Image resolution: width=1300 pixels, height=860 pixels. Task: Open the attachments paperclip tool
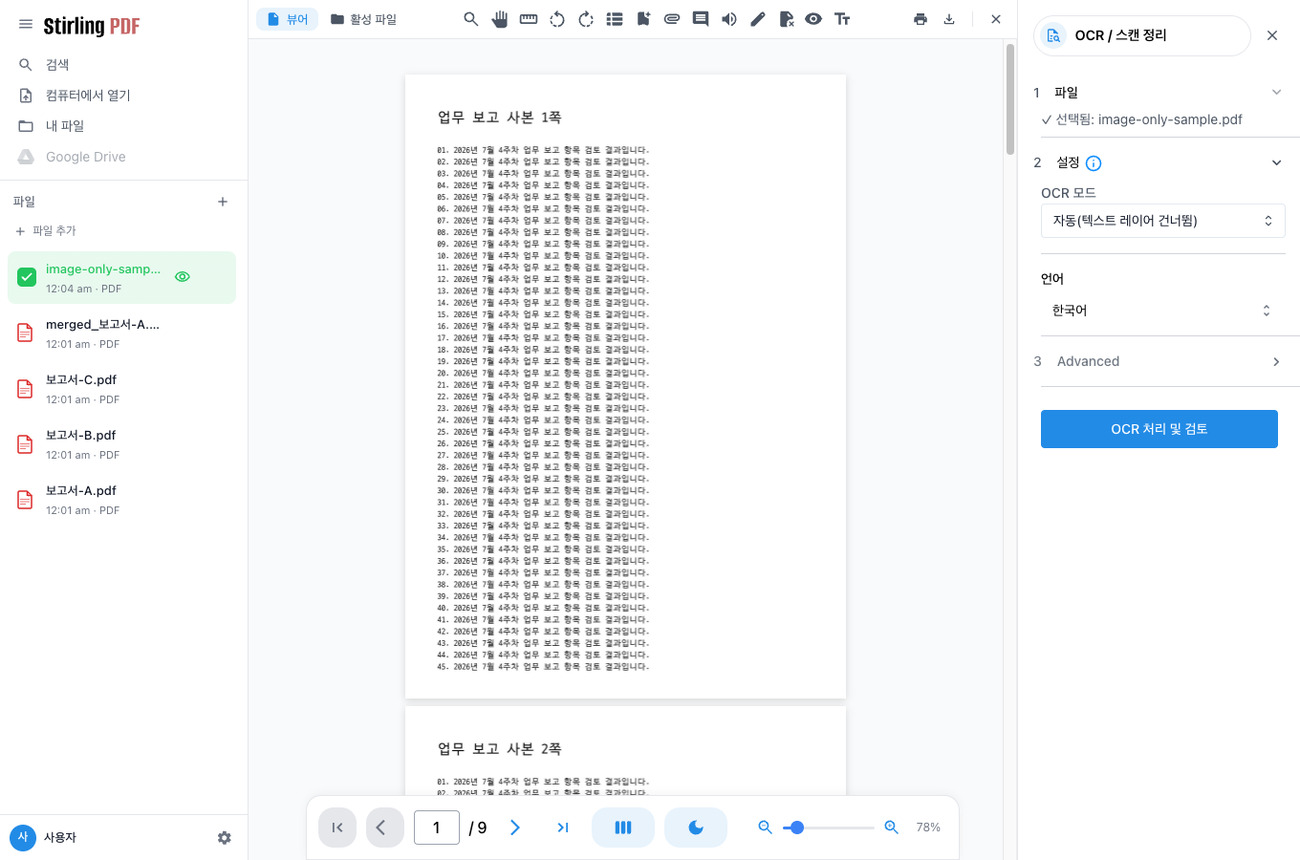[672, 19]
